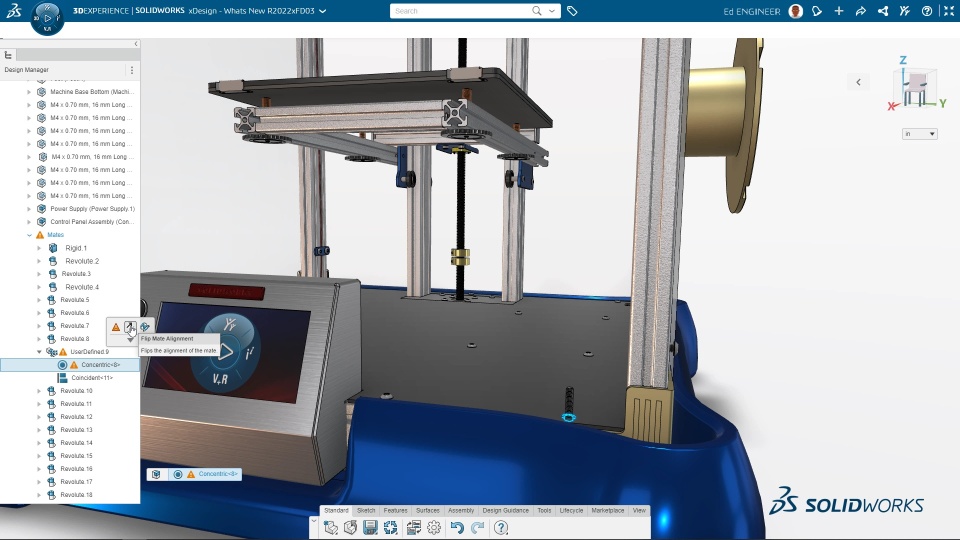Click the fullscreen collapse icon in header

click(949, 11)
